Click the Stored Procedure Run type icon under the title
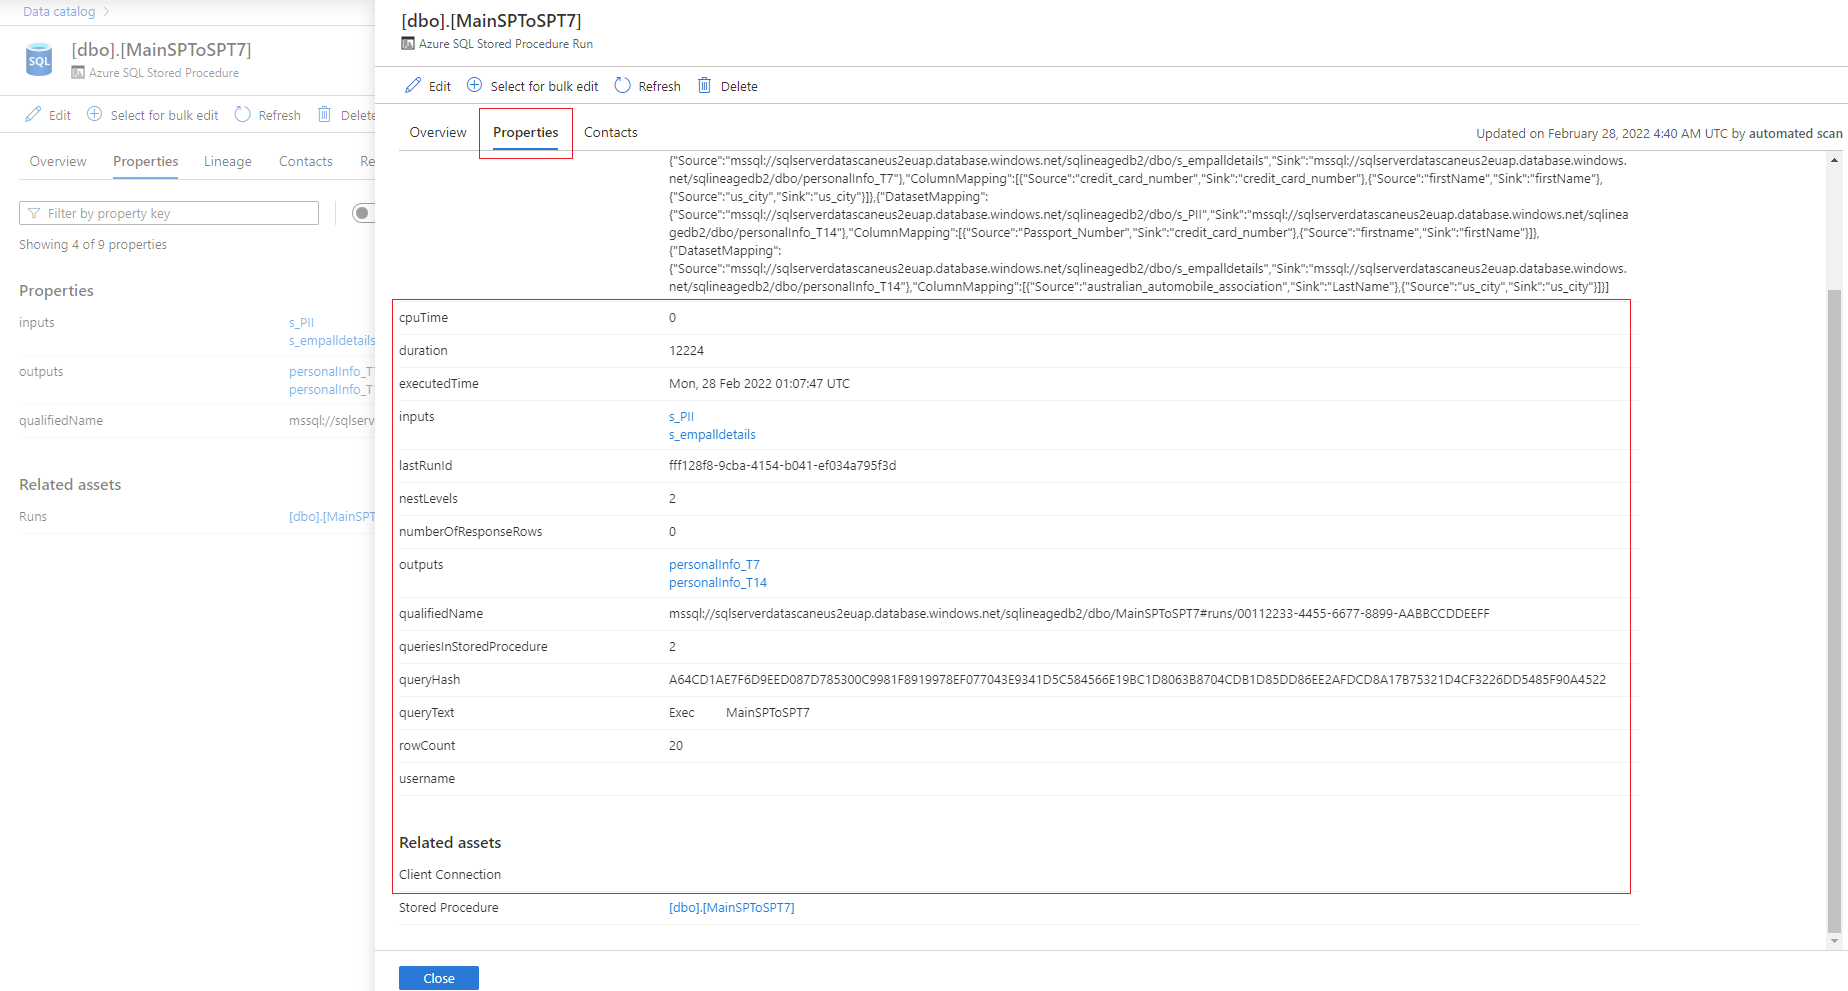 (x=406, y=43)
